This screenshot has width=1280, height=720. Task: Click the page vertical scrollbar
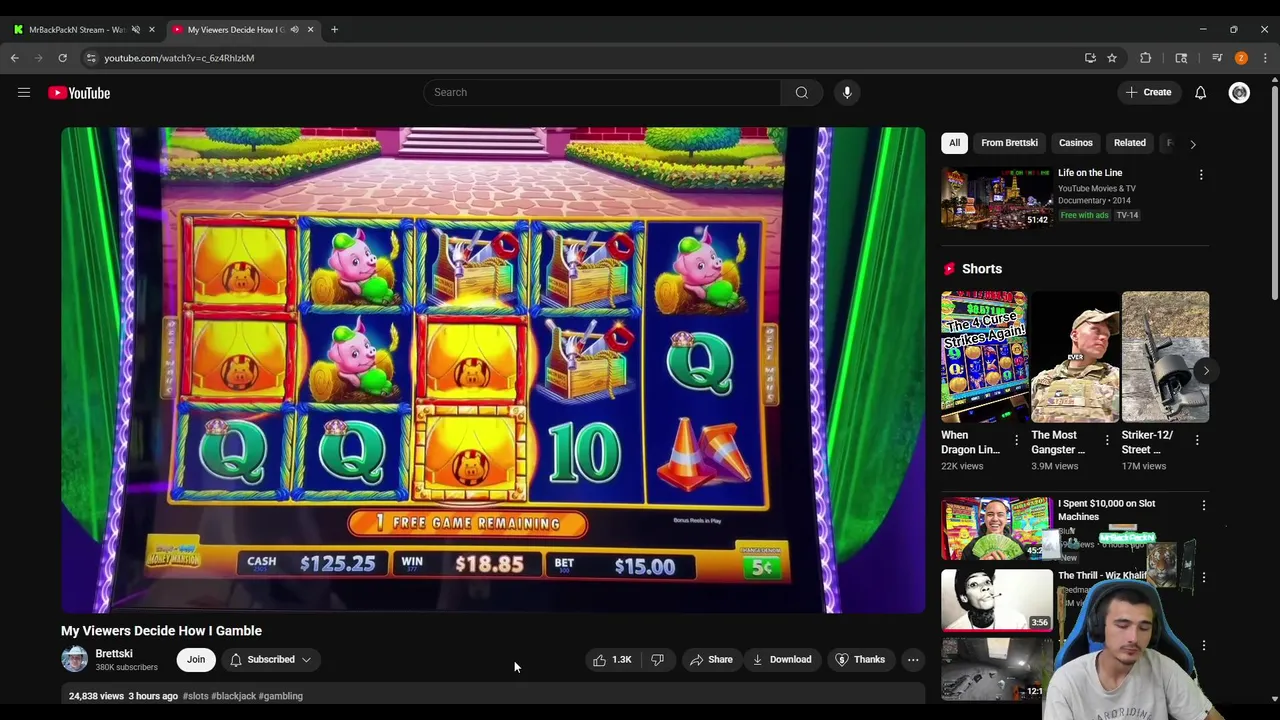pos(1274,193)
